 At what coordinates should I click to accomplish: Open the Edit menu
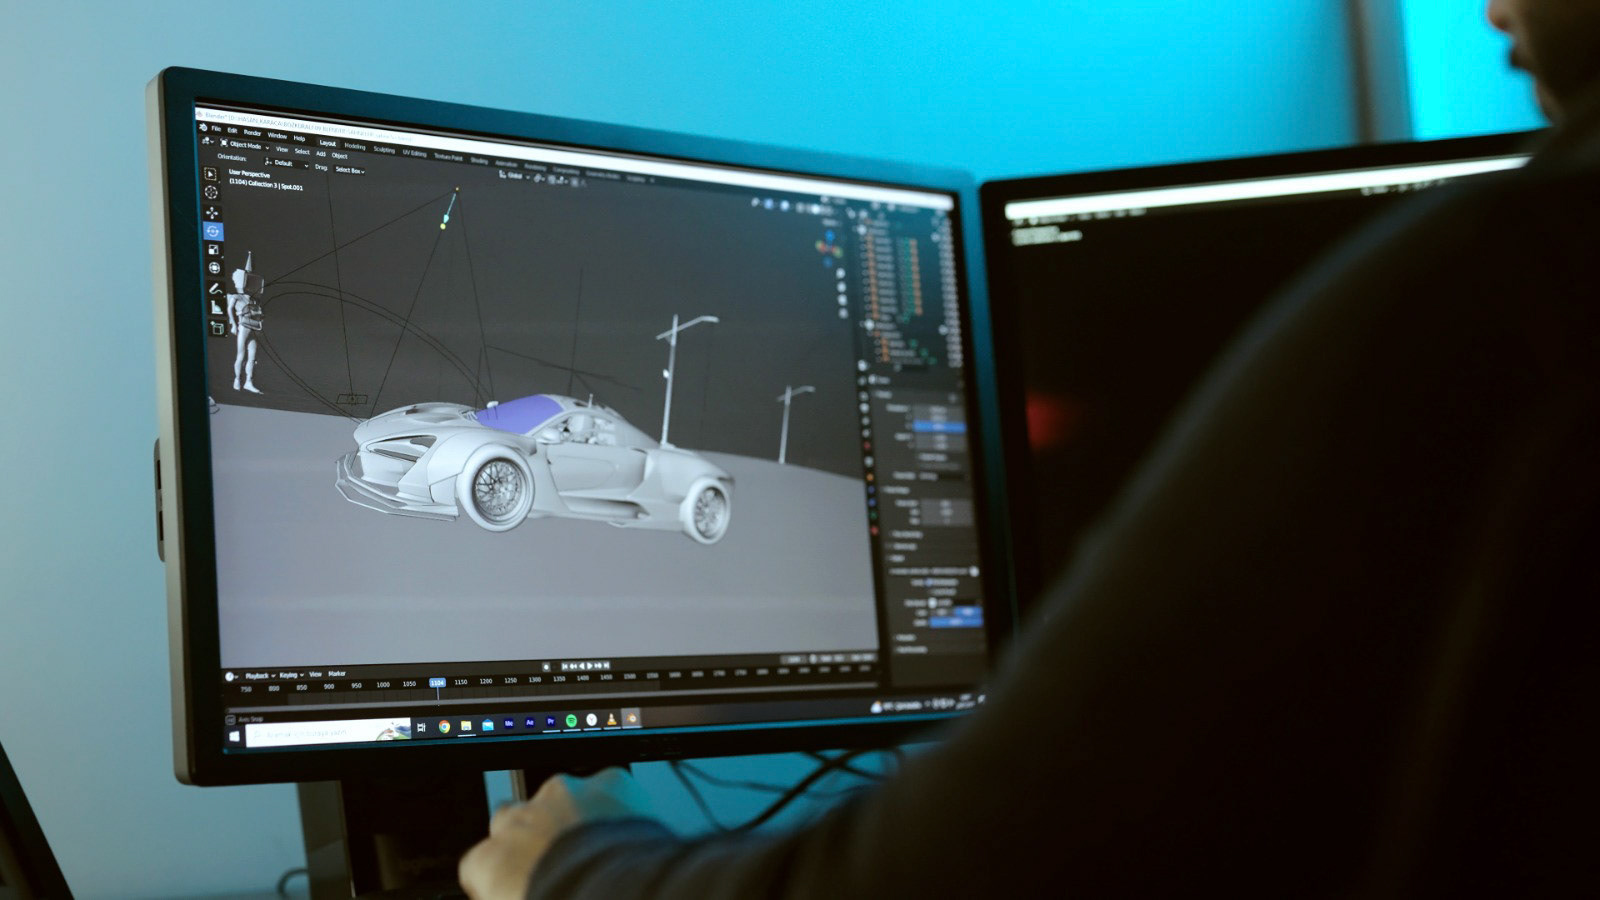(x=232, y=130)
